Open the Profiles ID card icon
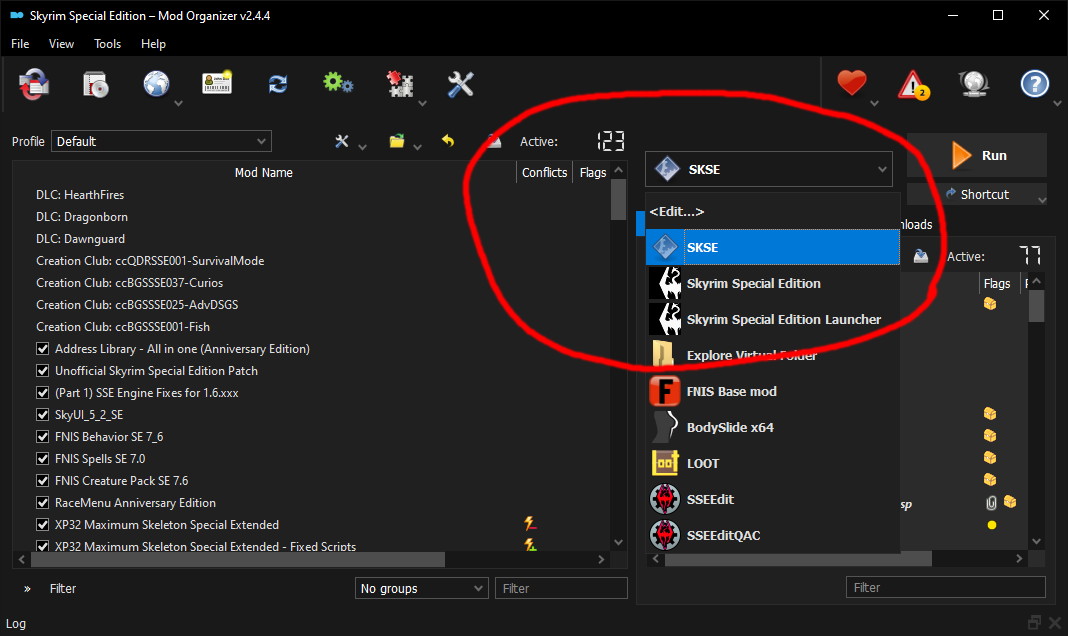 pyautogui.click(x=217, y=84)
